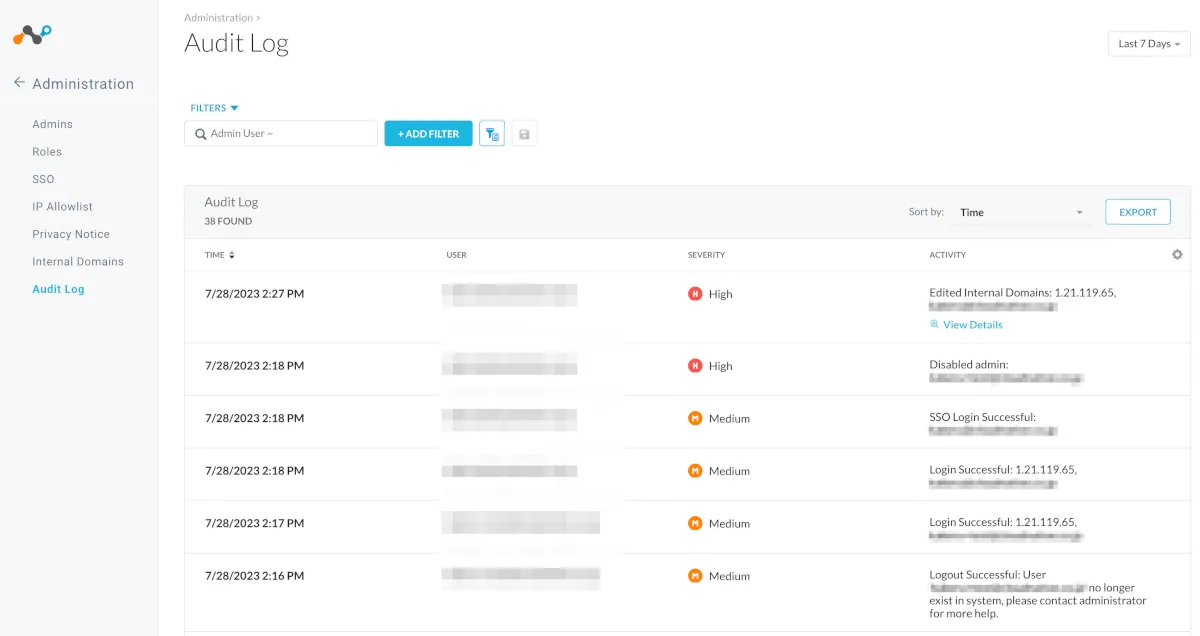Click the save filter disk icon
Viewport: 1200px width, 636px height.
pyautogui.click(x=524, y=134)
